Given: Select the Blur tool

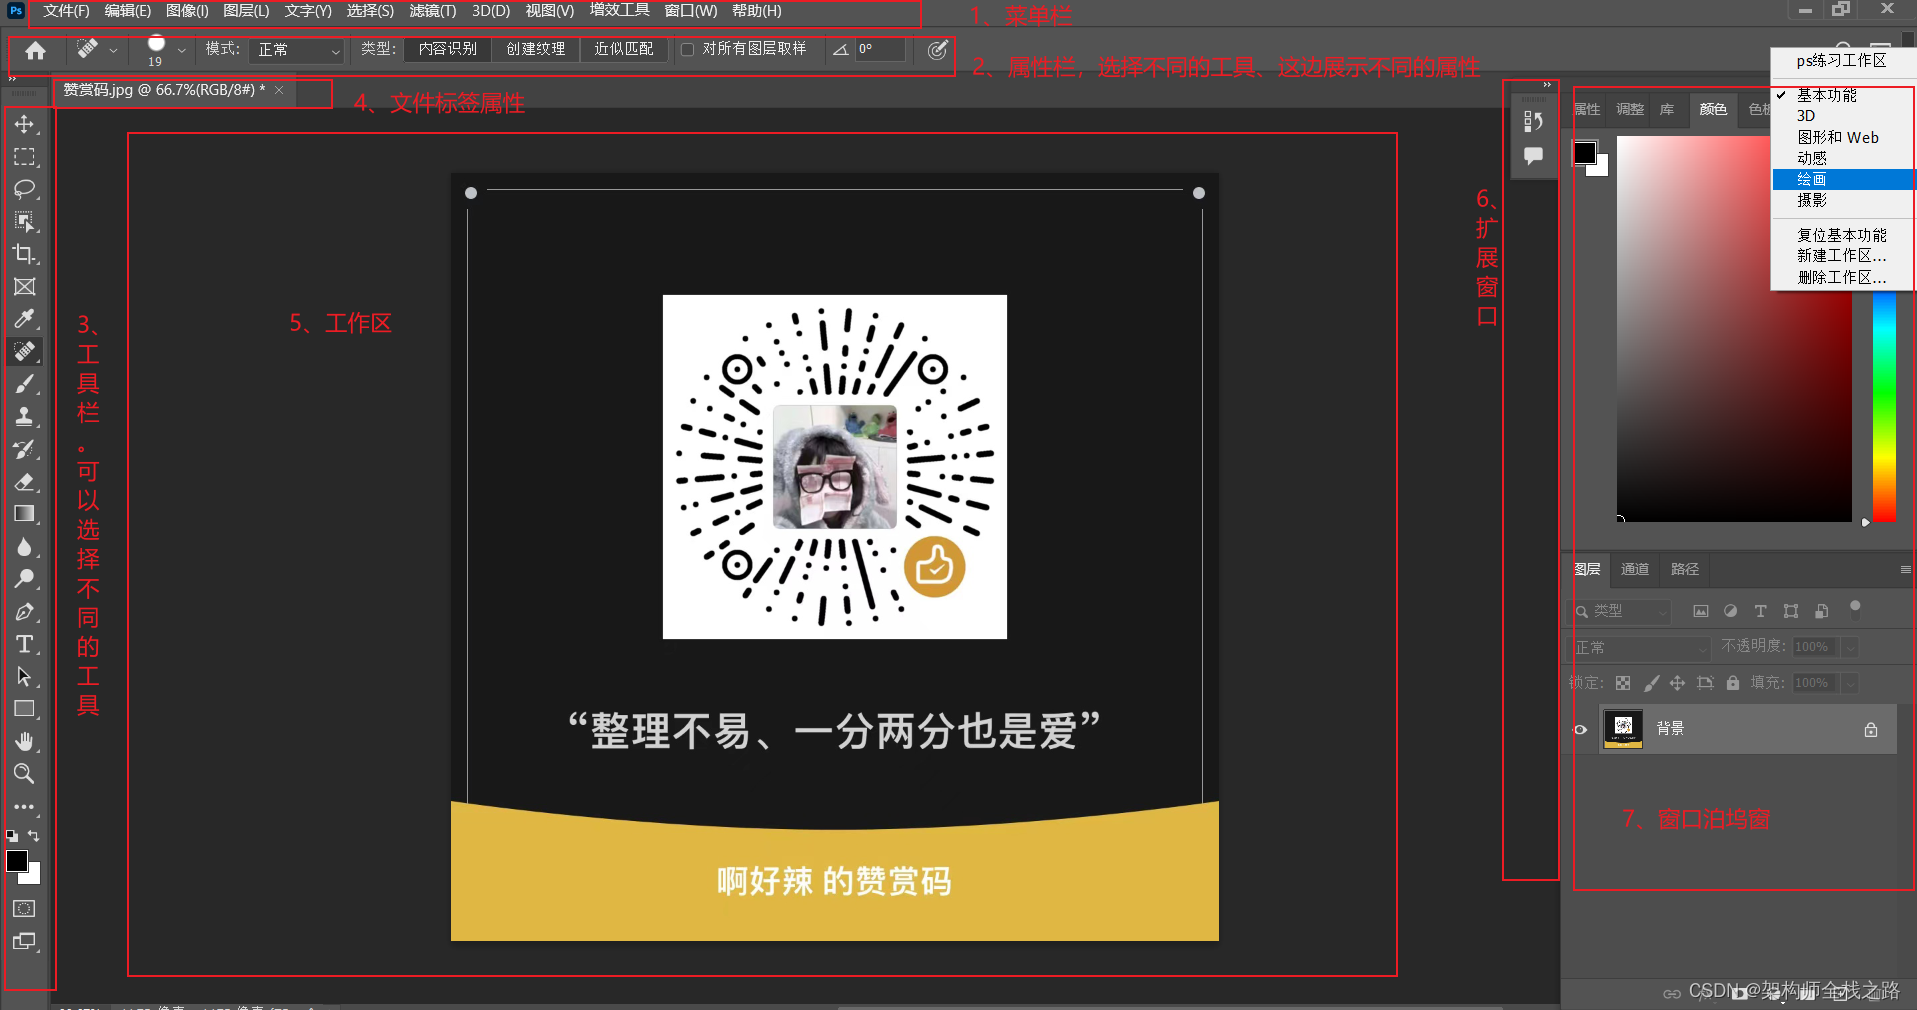Looking at the screenshot, I should click(x=24, y=547).
